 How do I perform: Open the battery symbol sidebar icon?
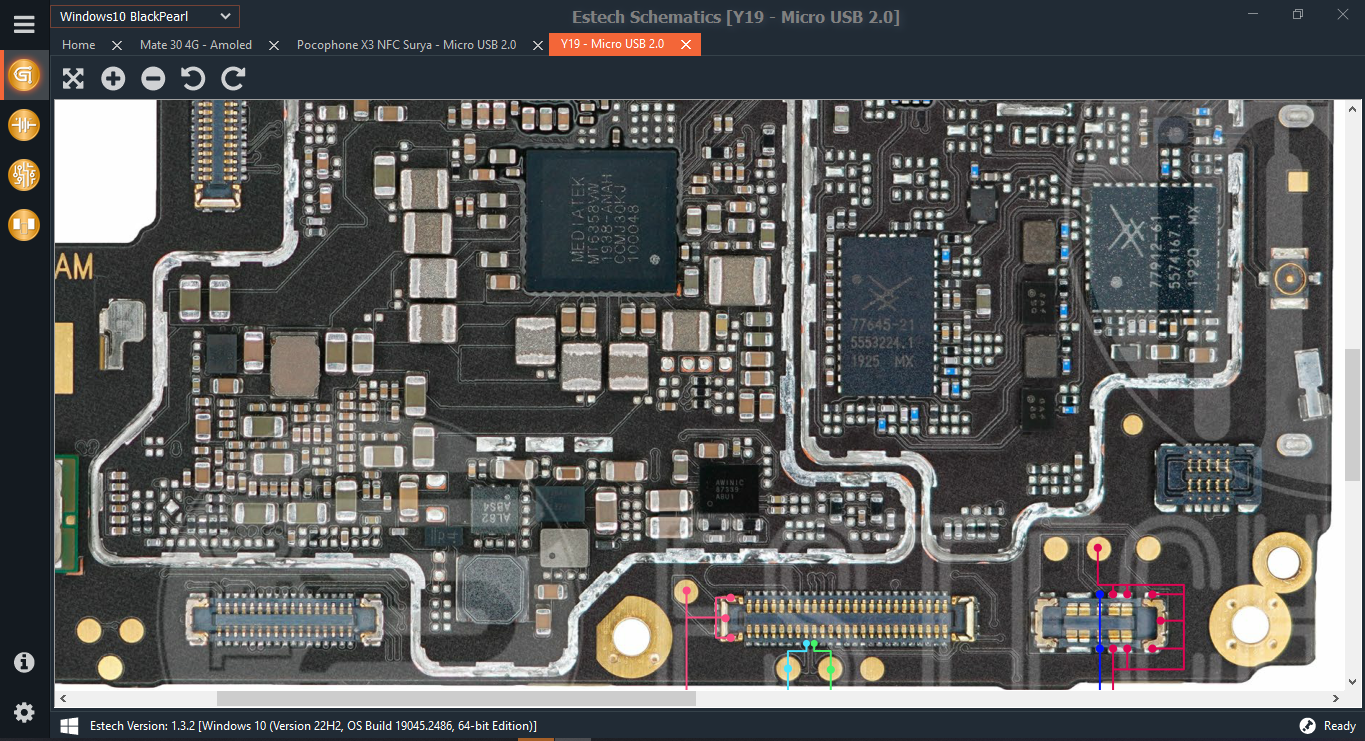coord(24,125)
